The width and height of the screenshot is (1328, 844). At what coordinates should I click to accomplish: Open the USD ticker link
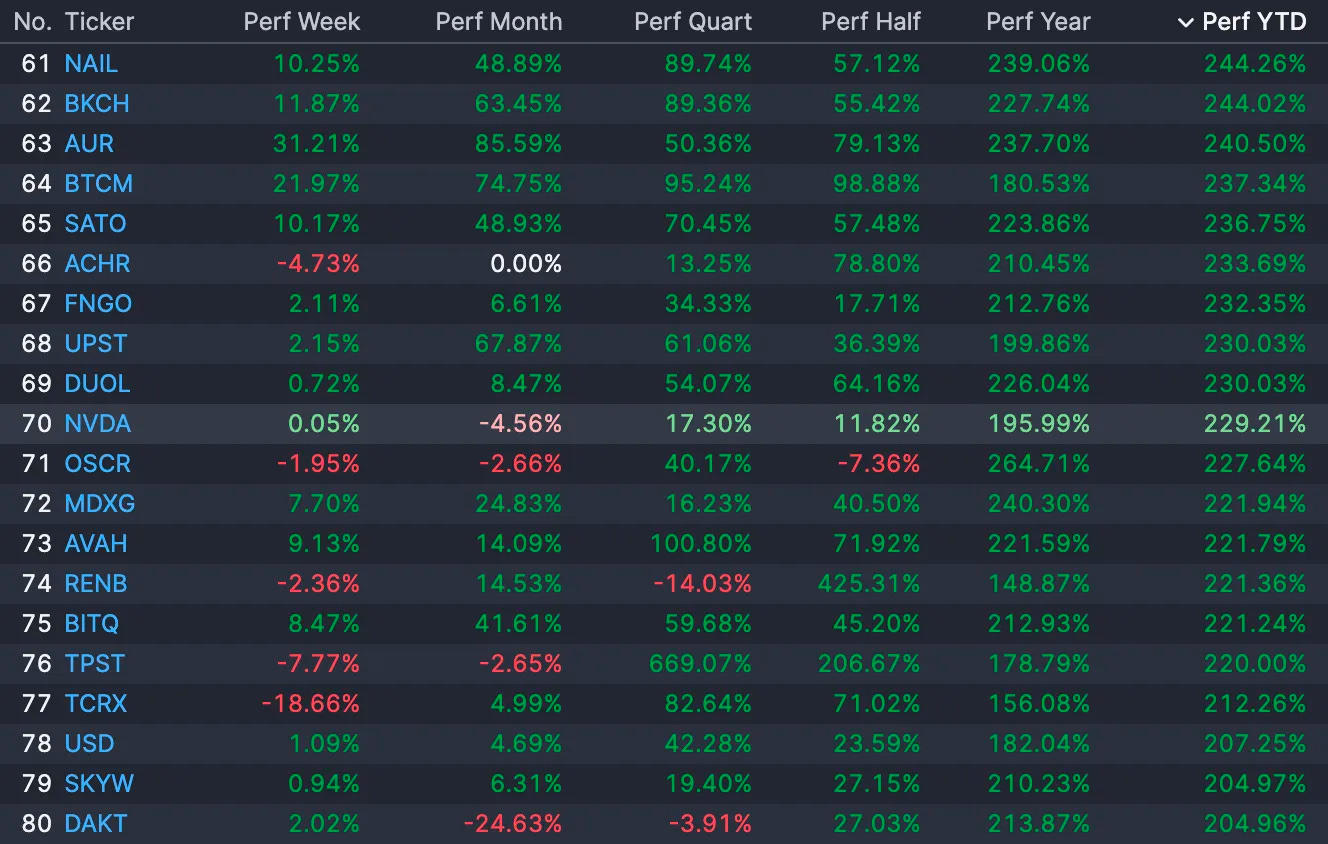[x=90, y=744]
